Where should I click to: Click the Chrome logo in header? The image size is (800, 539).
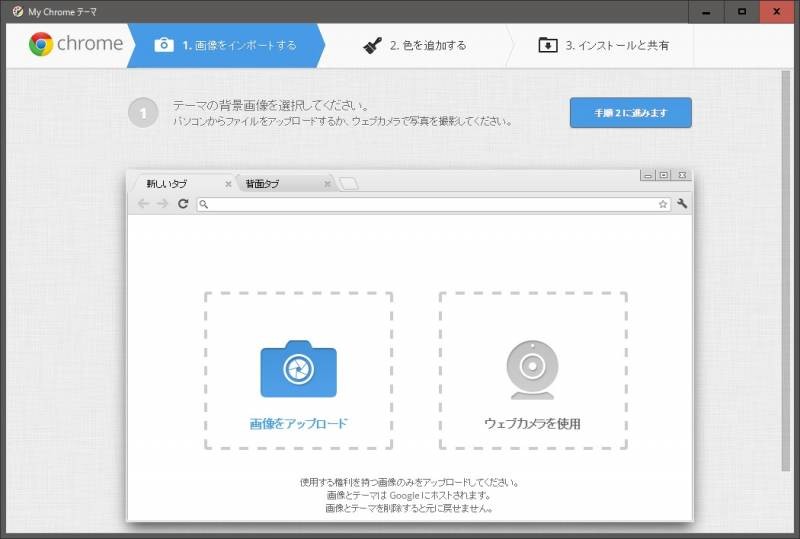[x=76, y=44]
